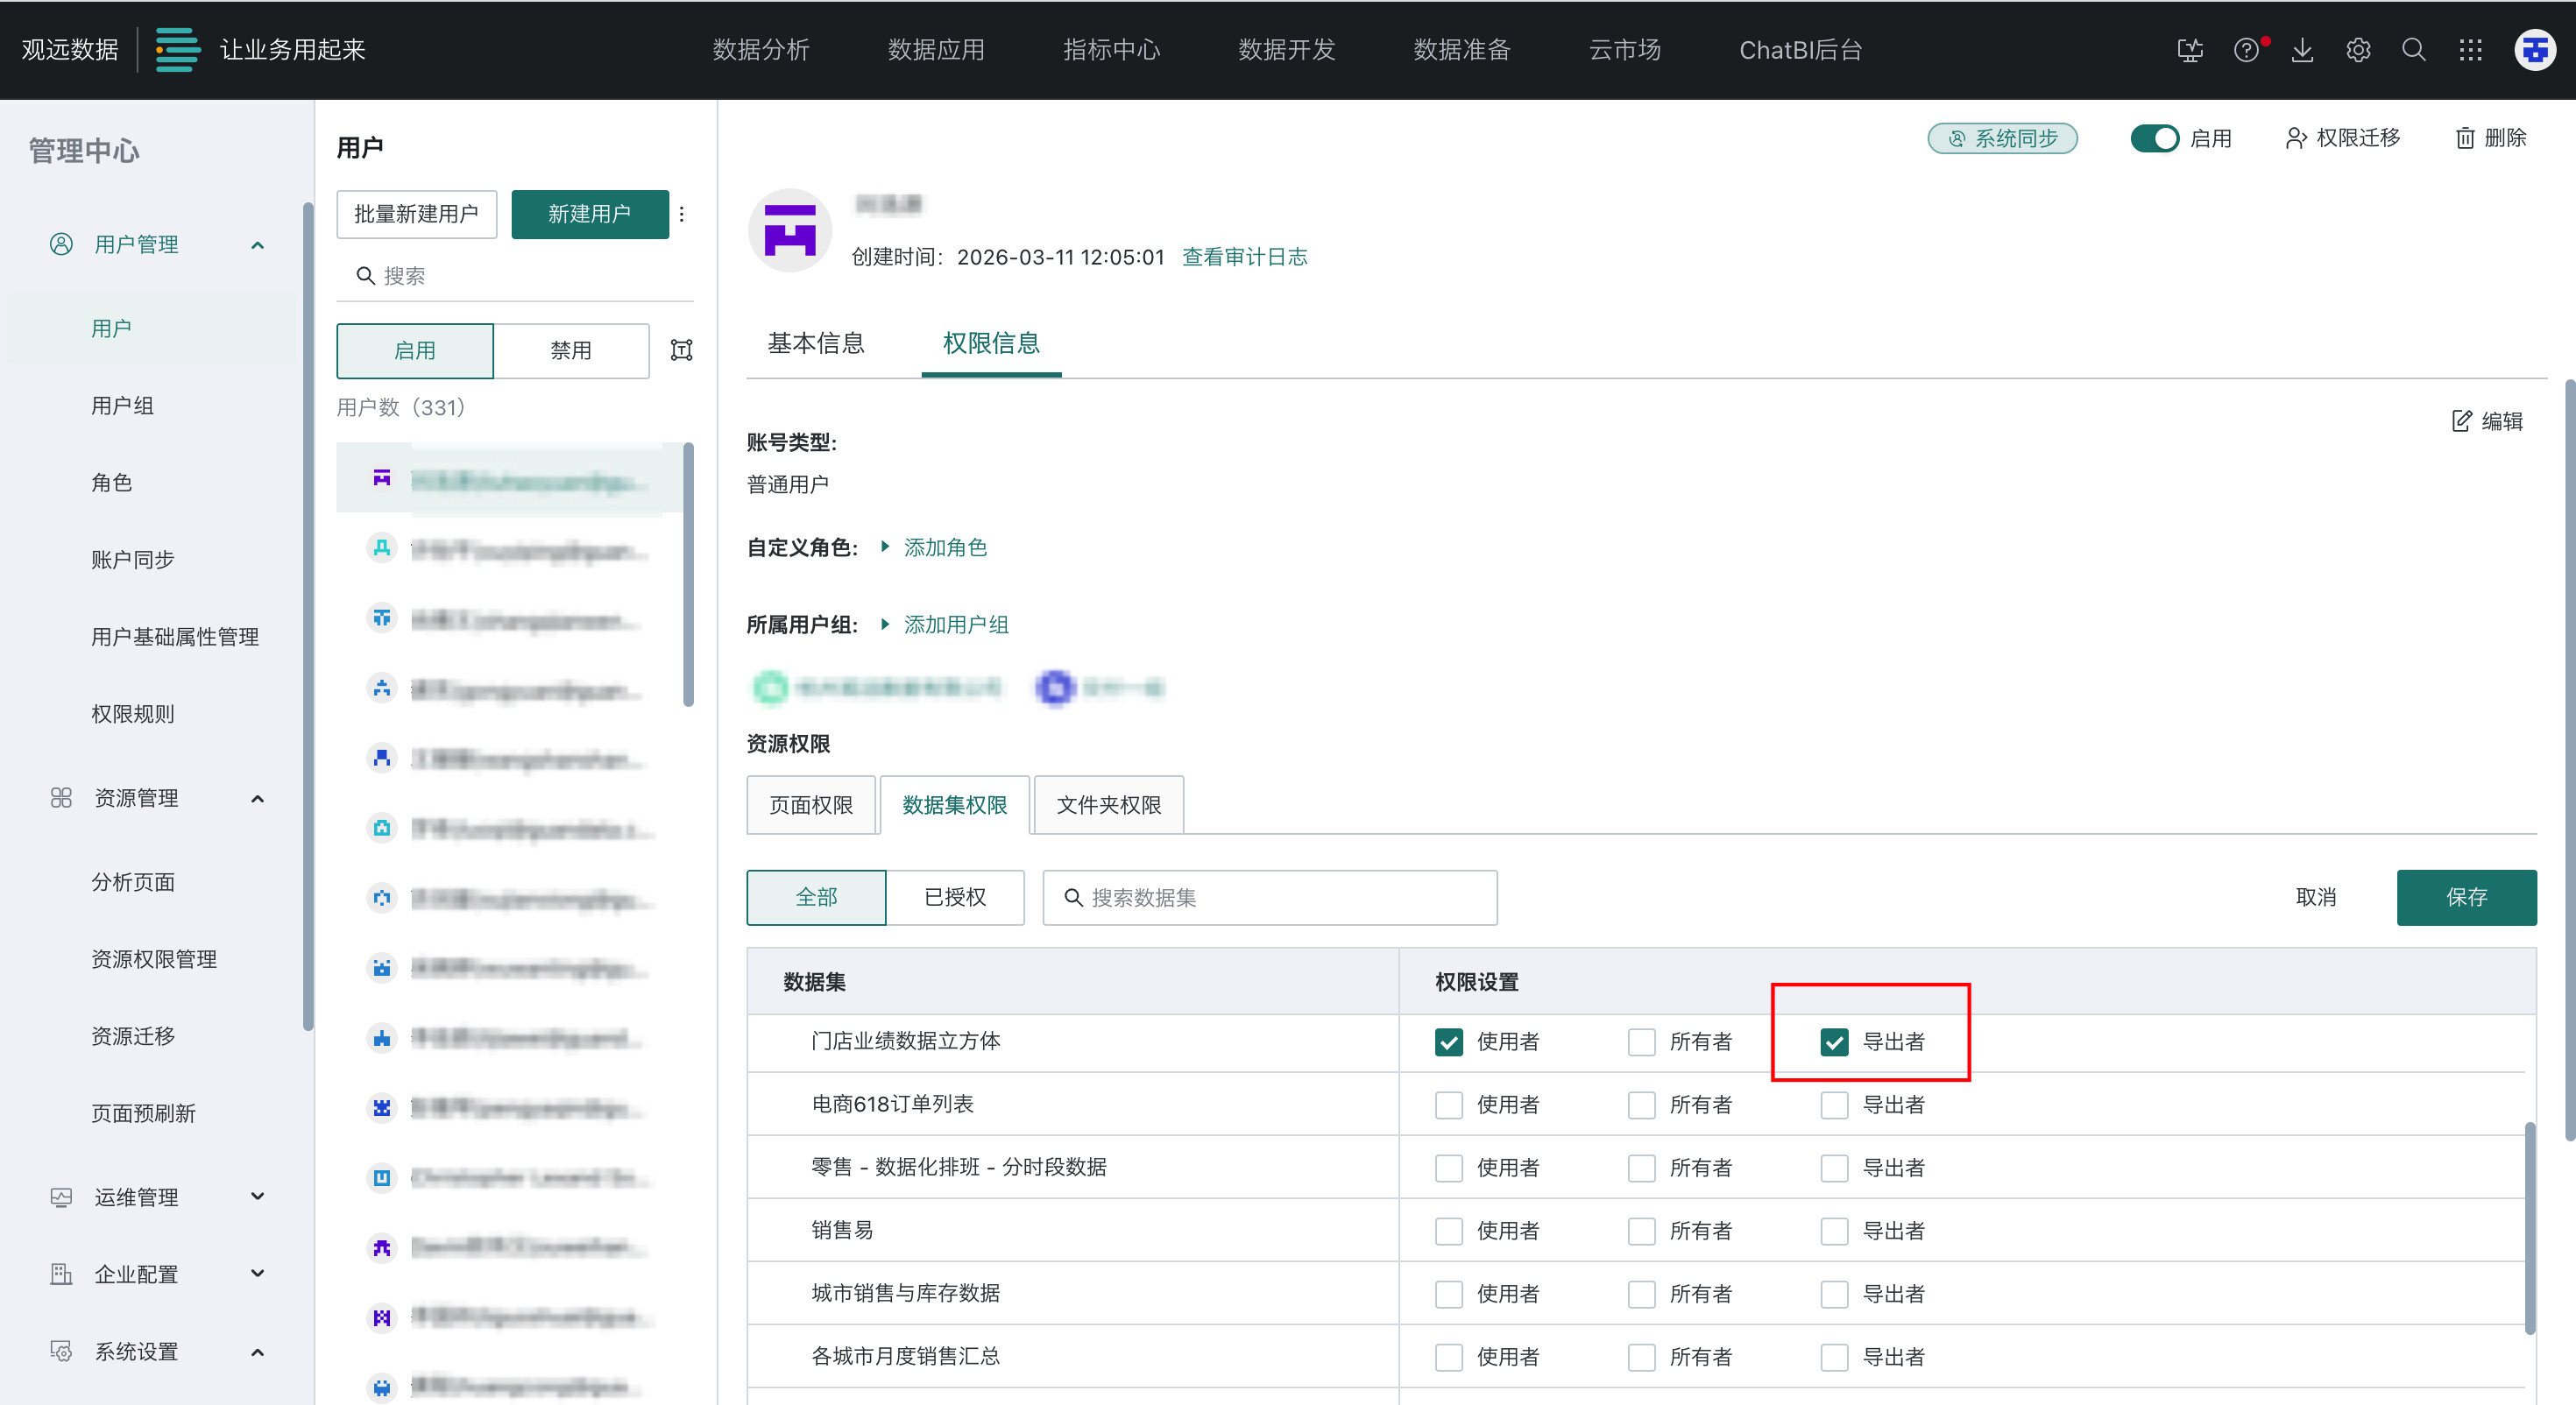The width and height of the screenshot is (2576, 1405).
Task: Collapse the 用户管理 sidebar section
Action: point(257,245)
